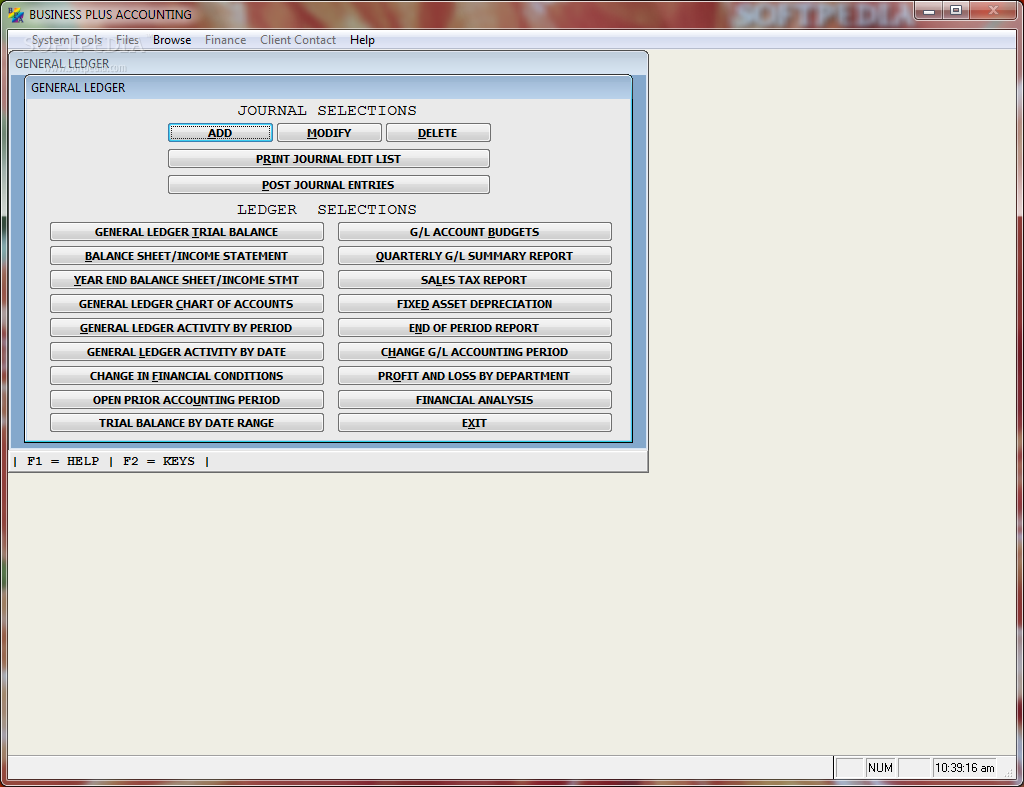Open Balance Sheet/Income Statement
The height and width of the screenshot is (787, 1024).
pos(187,256)
